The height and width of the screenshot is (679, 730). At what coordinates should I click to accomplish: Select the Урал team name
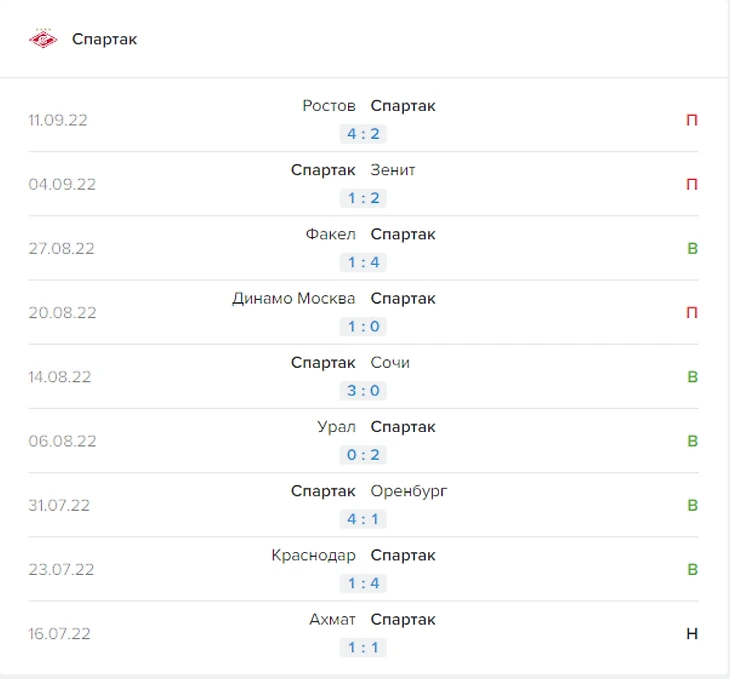[x=336, y=427]
